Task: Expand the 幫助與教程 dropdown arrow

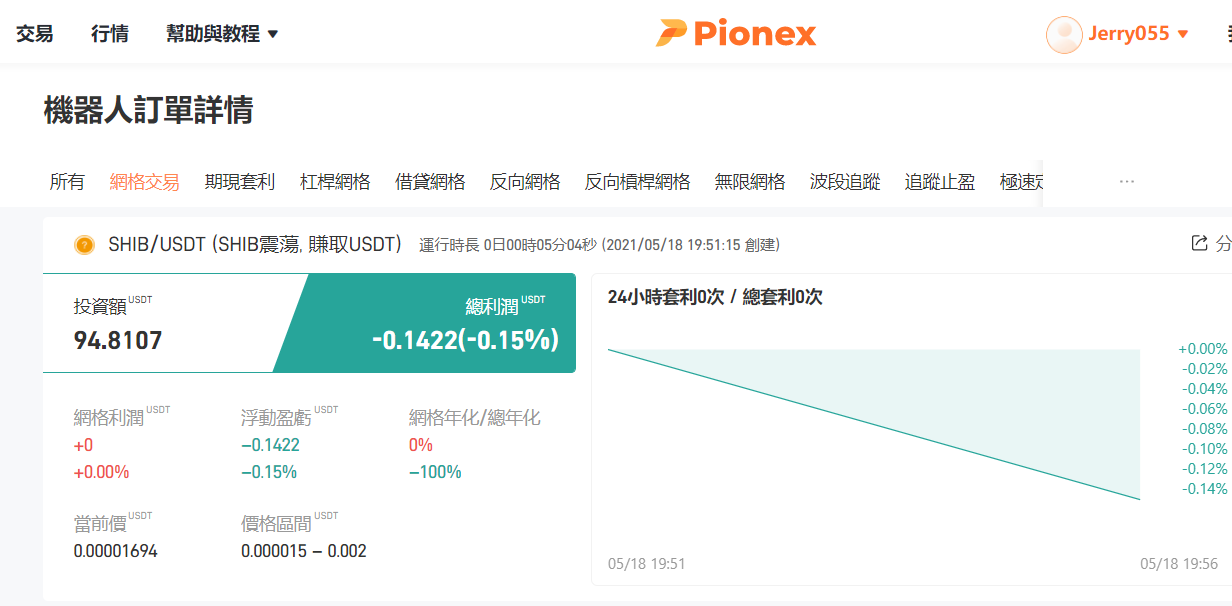Action: click(273, 34)
